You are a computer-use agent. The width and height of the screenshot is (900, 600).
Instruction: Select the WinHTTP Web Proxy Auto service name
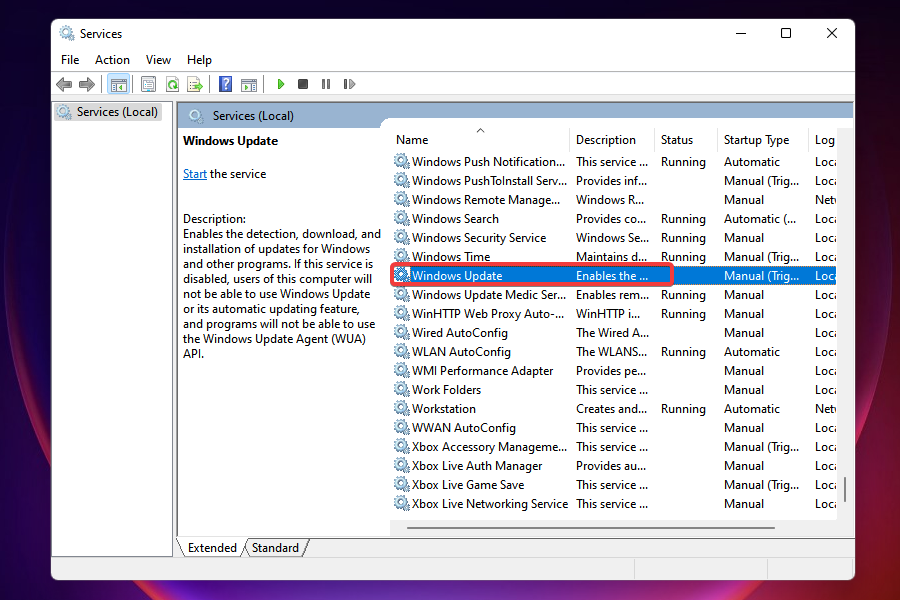[488, 313]
